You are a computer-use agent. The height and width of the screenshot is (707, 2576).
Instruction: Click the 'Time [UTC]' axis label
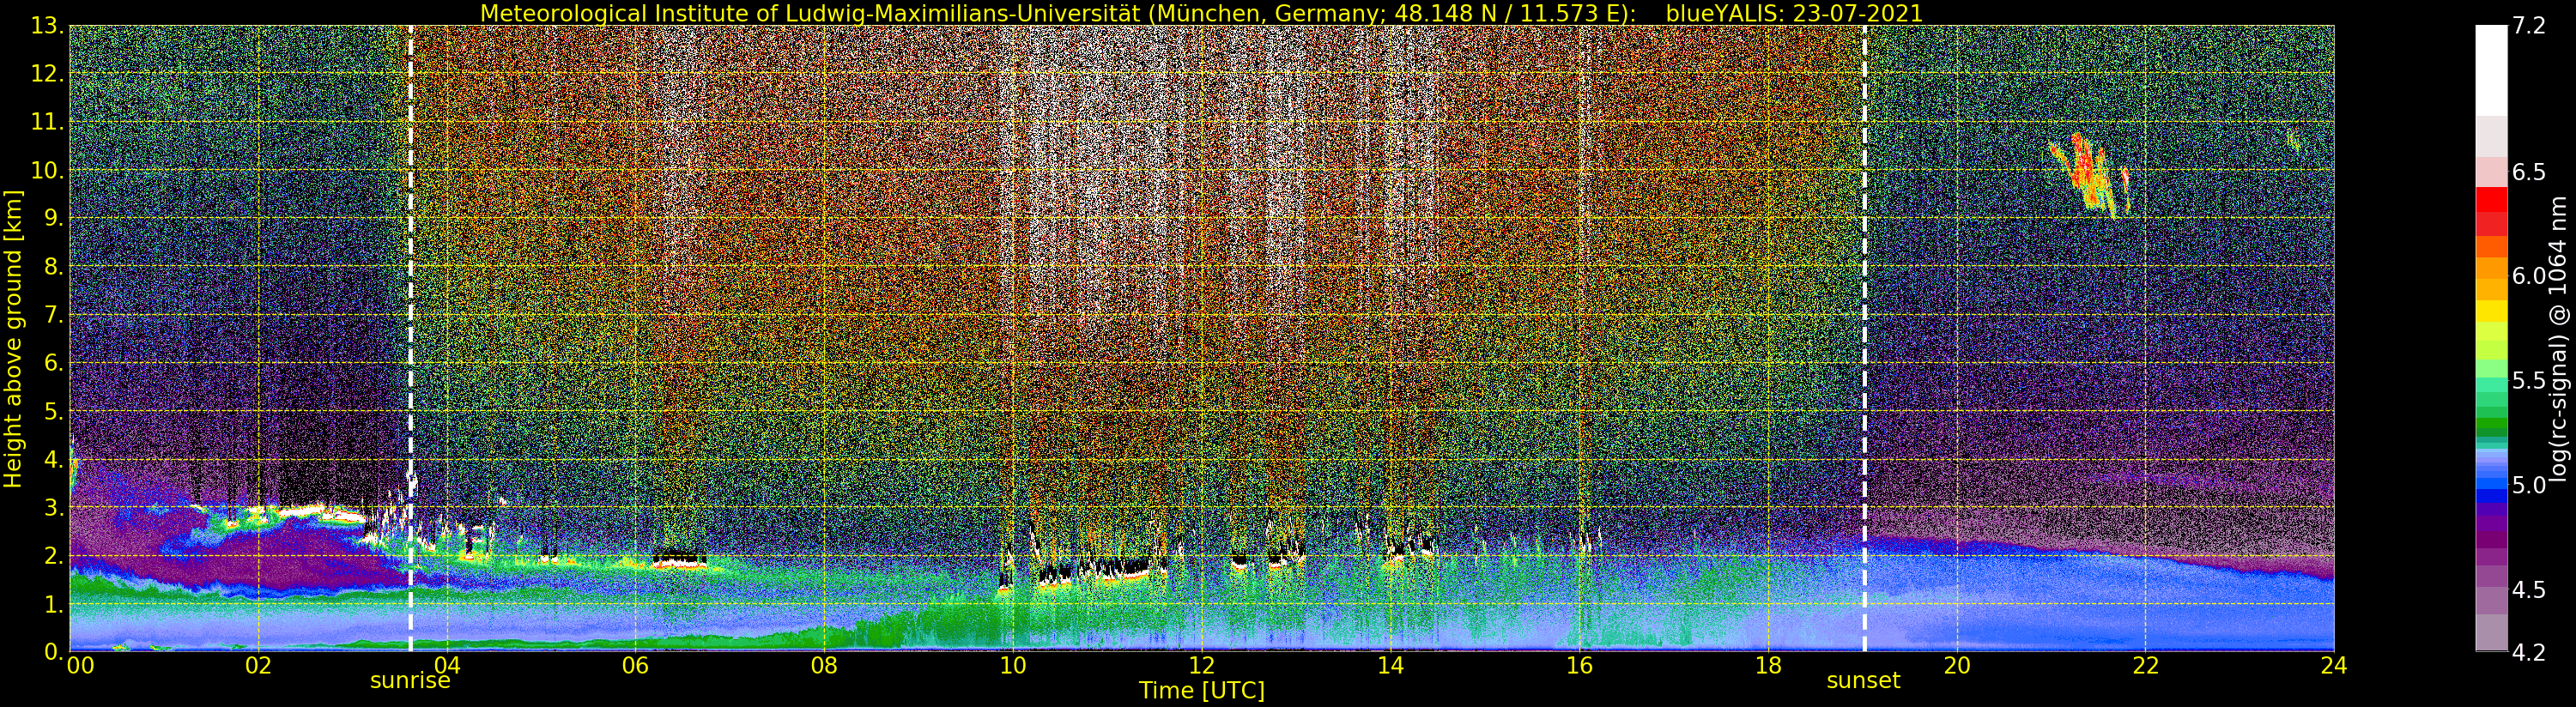pos(1201,691)
